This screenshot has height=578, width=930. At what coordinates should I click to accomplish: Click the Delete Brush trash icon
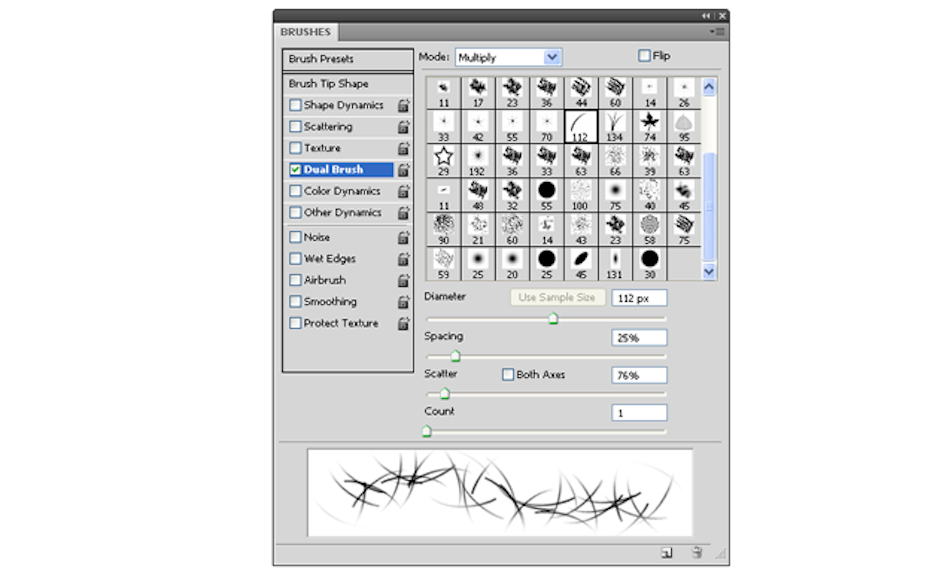pyautogui.click(x=697, y=551)
